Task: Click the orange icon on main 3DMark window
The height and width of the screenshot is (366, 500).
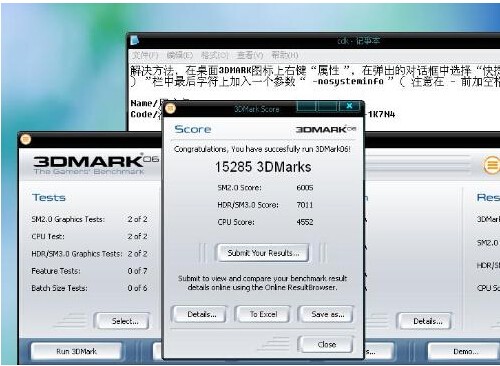Action: point(26,139)
